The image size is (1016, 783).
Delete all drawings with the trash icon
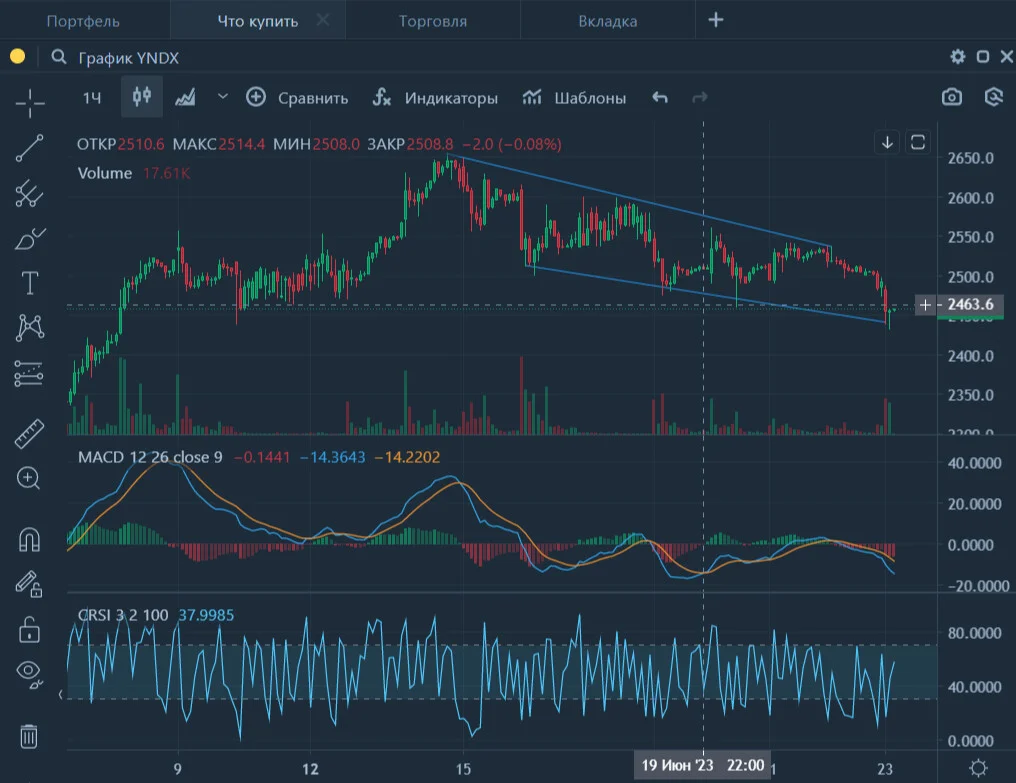tap(29, 736)
